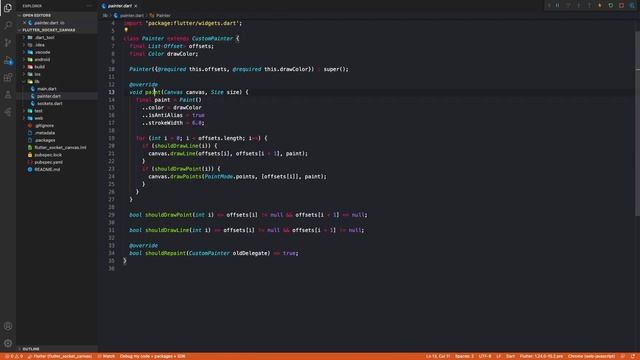Click Flutter SDK version in status bar
The height and width of the screenshot is (360, 640).
pyautogui.click(x=541, y=356)
